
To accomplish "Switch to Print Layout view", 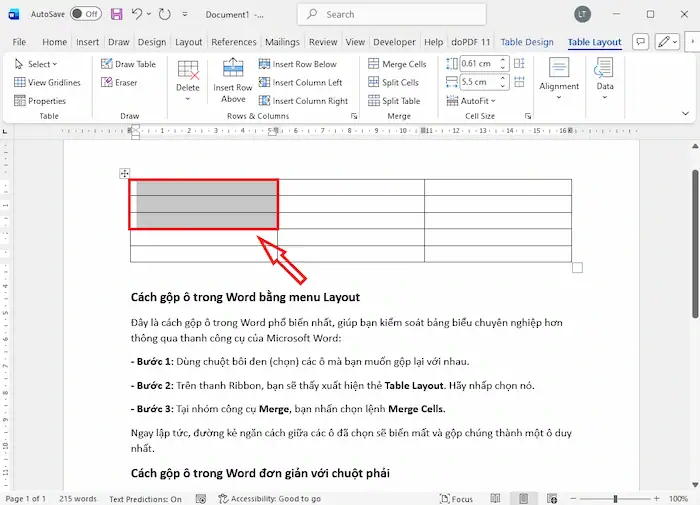I will (524, 498).
